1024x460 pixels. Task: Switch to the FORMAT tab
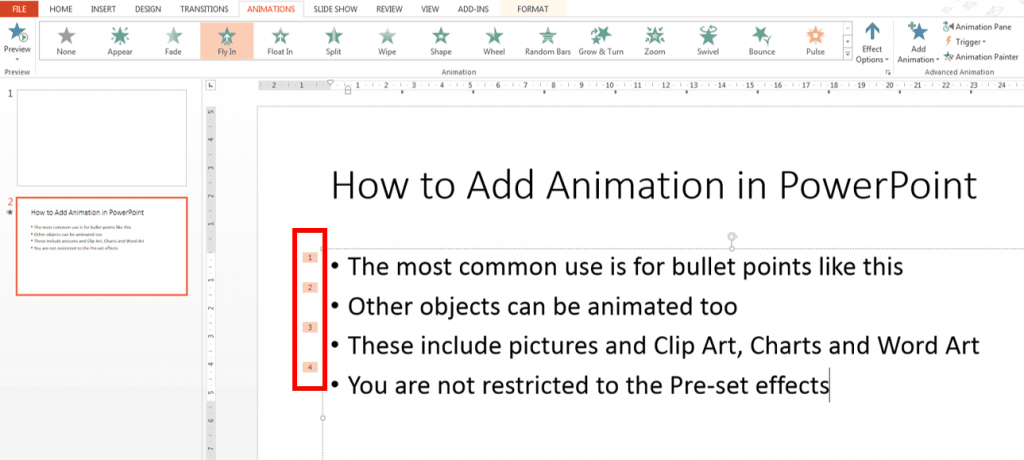(x=533, y=9)
